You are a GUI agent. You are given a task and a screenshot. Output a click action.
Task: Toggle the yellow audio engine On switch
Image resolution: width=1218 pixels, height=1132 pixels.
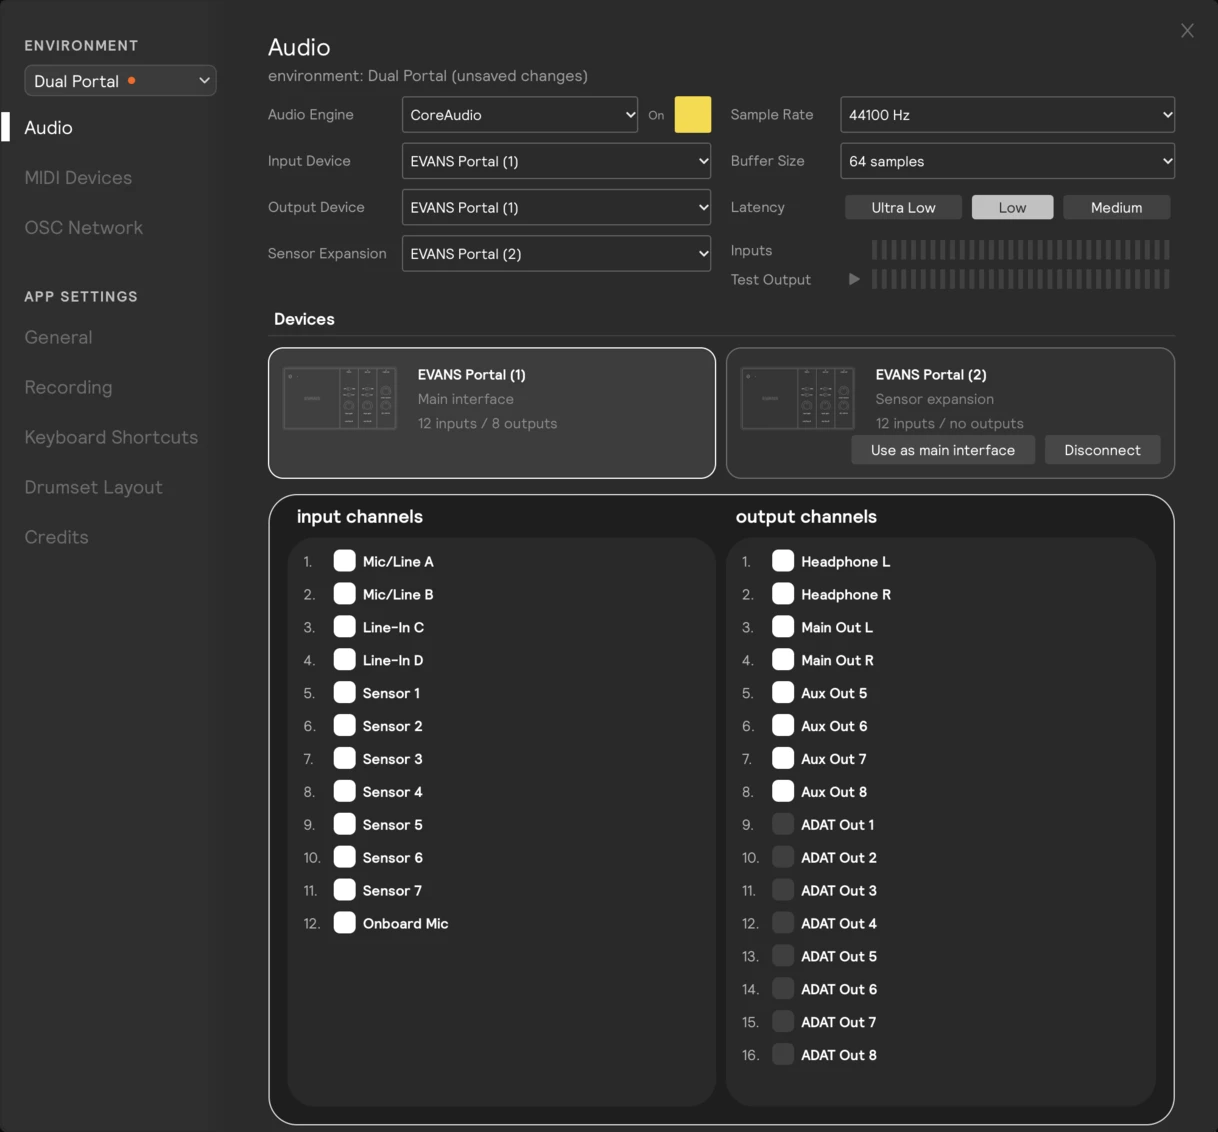click(x=693, y=115)
